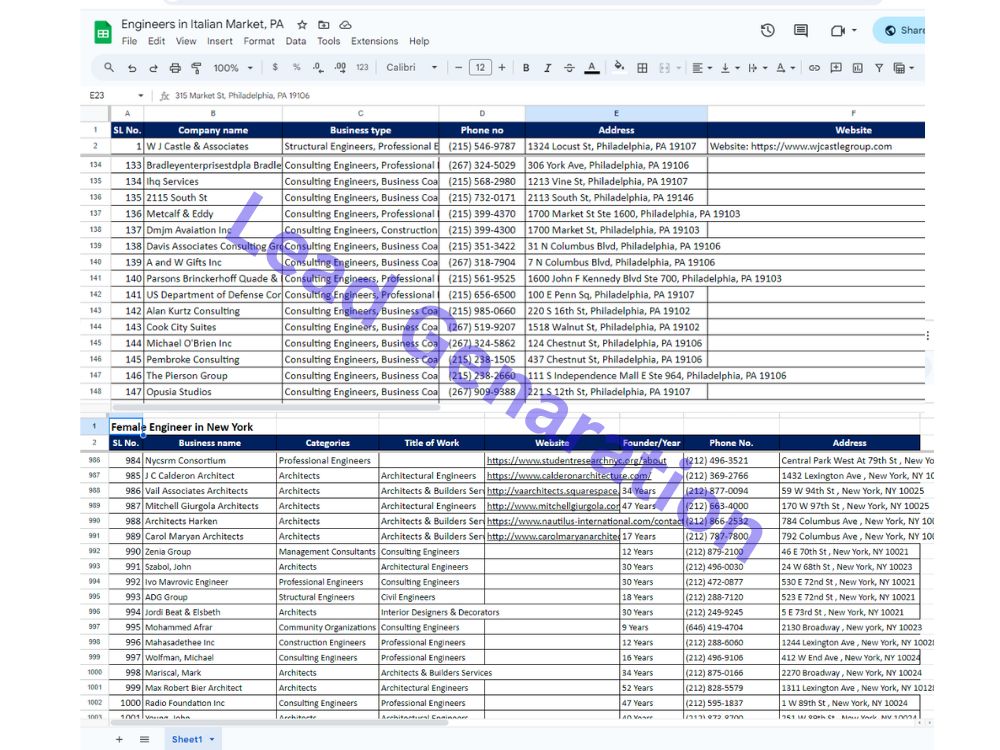
Task: Insert a chart
Action: point(857,68)
